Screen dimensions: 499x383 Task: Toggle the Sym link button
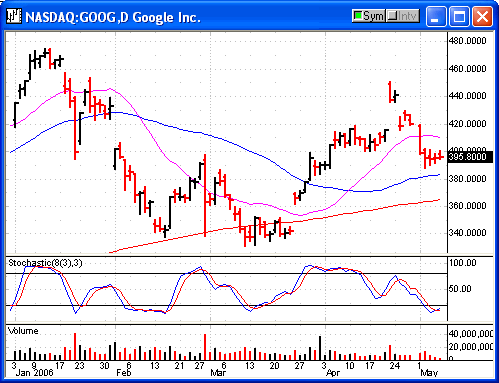[369, 16]
